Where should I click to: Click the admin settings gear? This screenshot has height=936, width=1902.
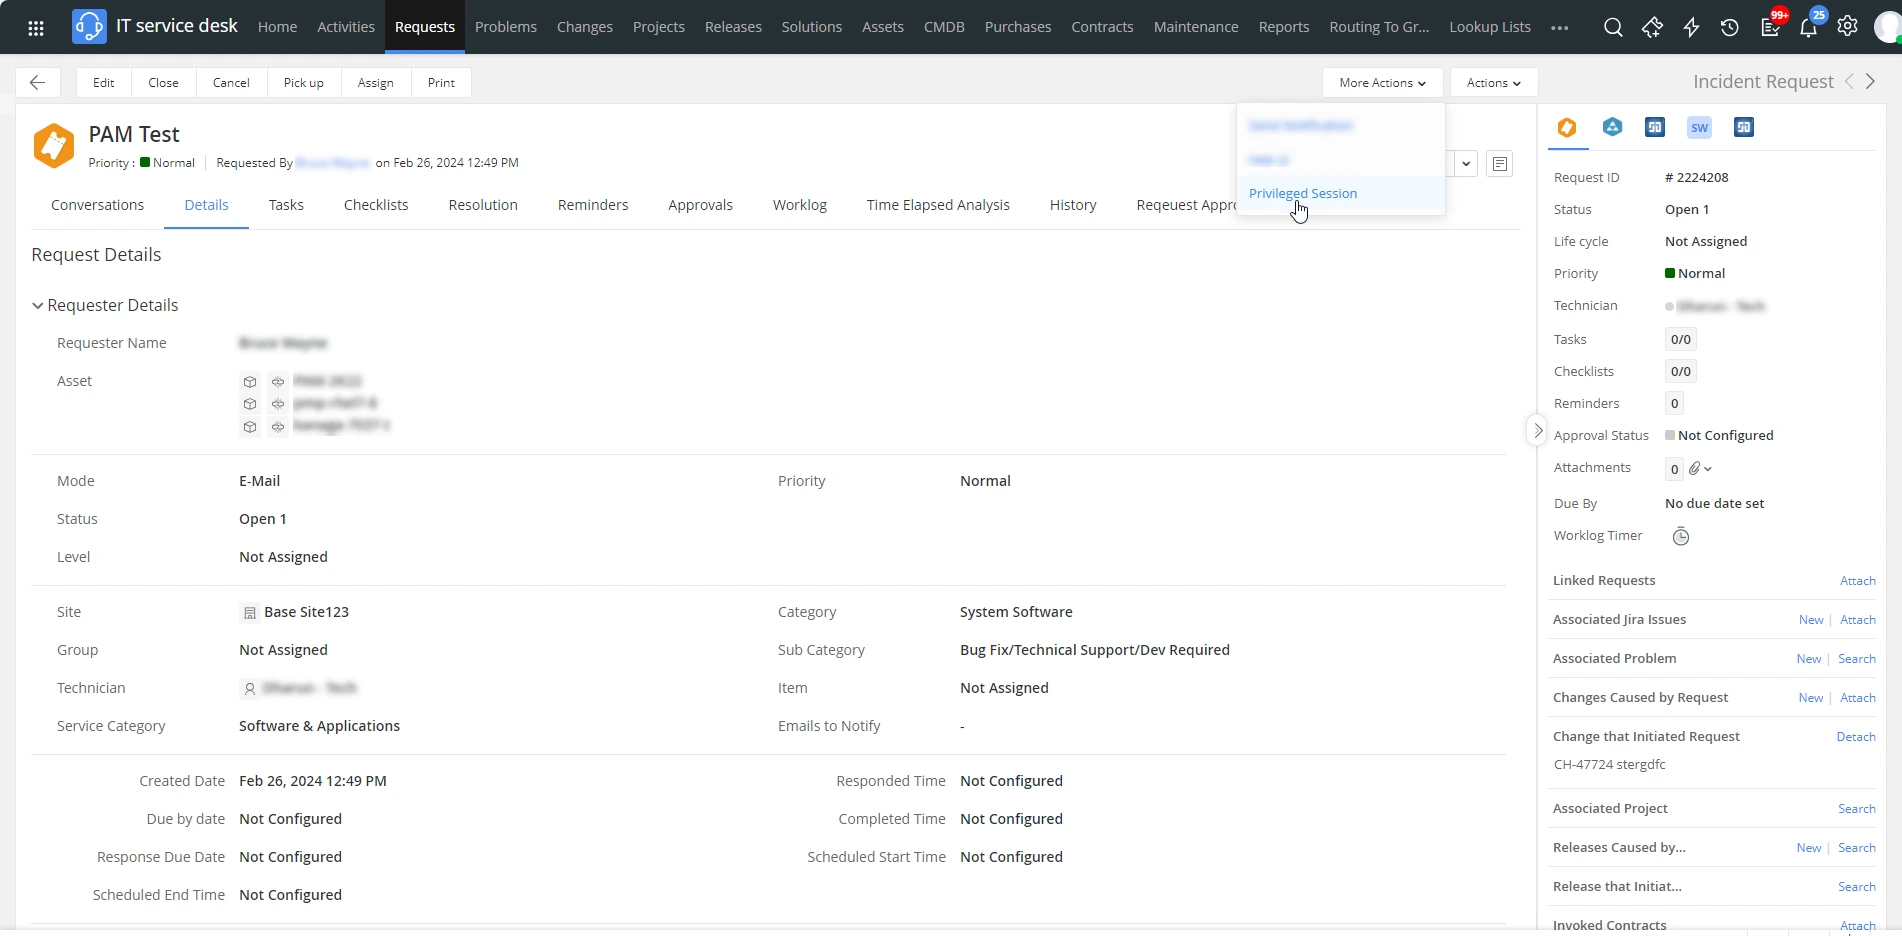point(1847,27)
